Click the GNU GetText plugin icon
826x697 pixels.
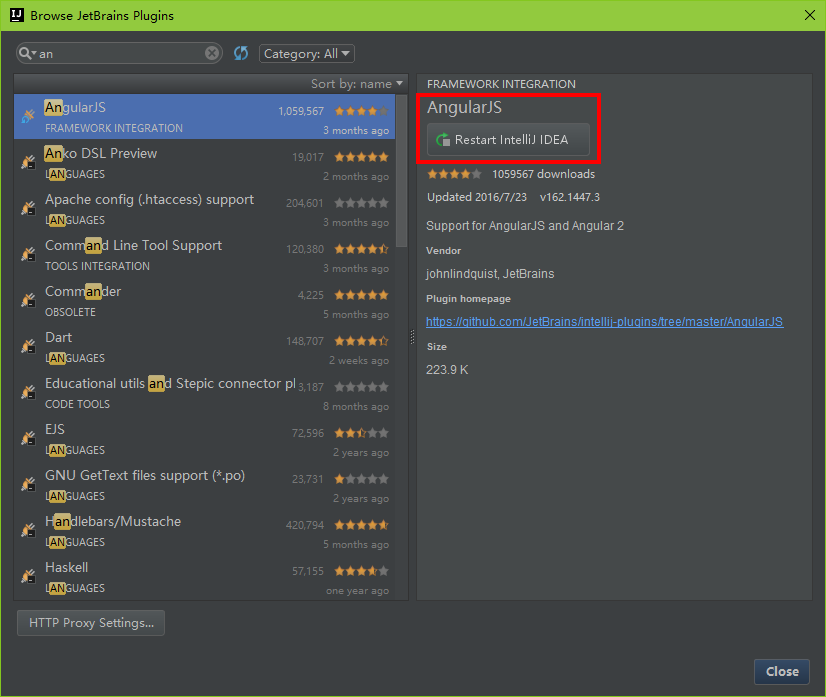point(28,484)
